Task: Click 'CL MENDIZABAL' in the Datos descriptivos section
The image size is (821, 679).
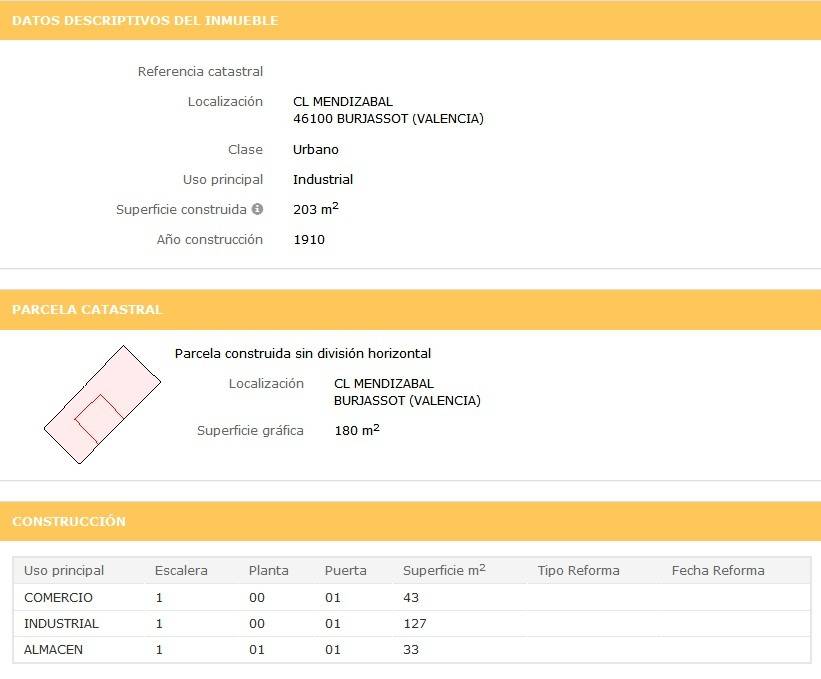Action: pyautogui.click(x=343, y=102)
